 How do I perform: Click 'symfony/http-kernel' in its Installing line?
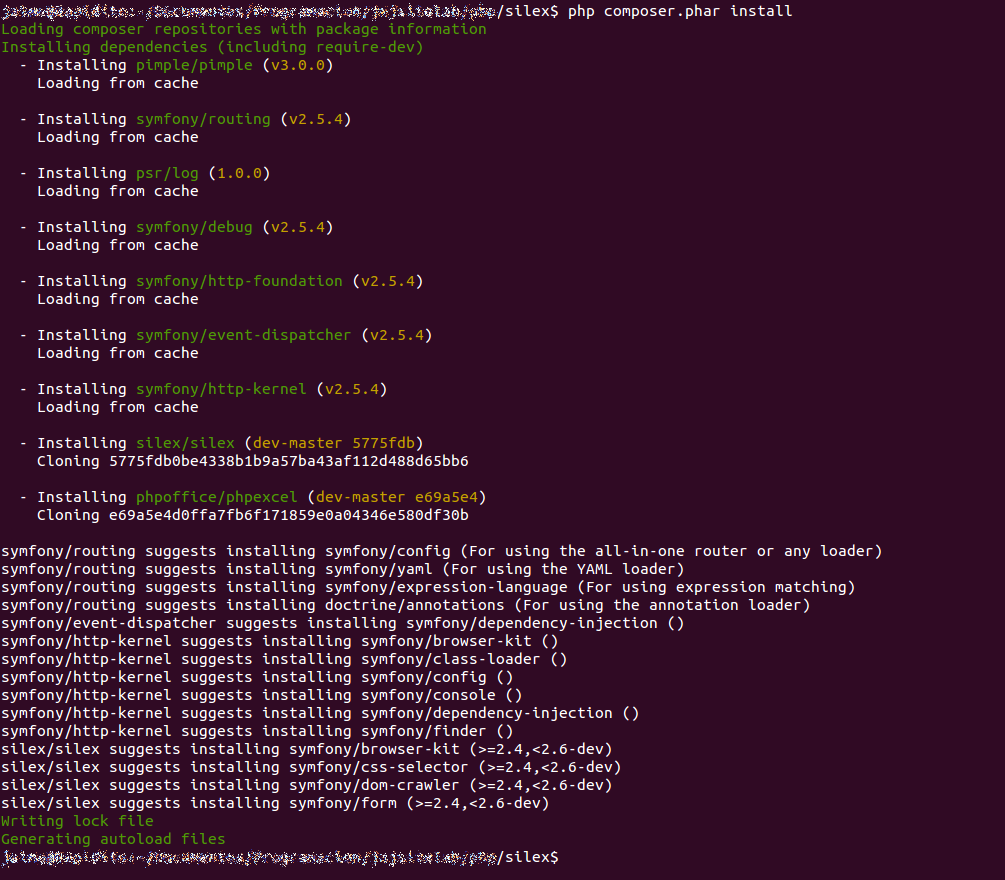pyautogui.click(x=221, y=388)
